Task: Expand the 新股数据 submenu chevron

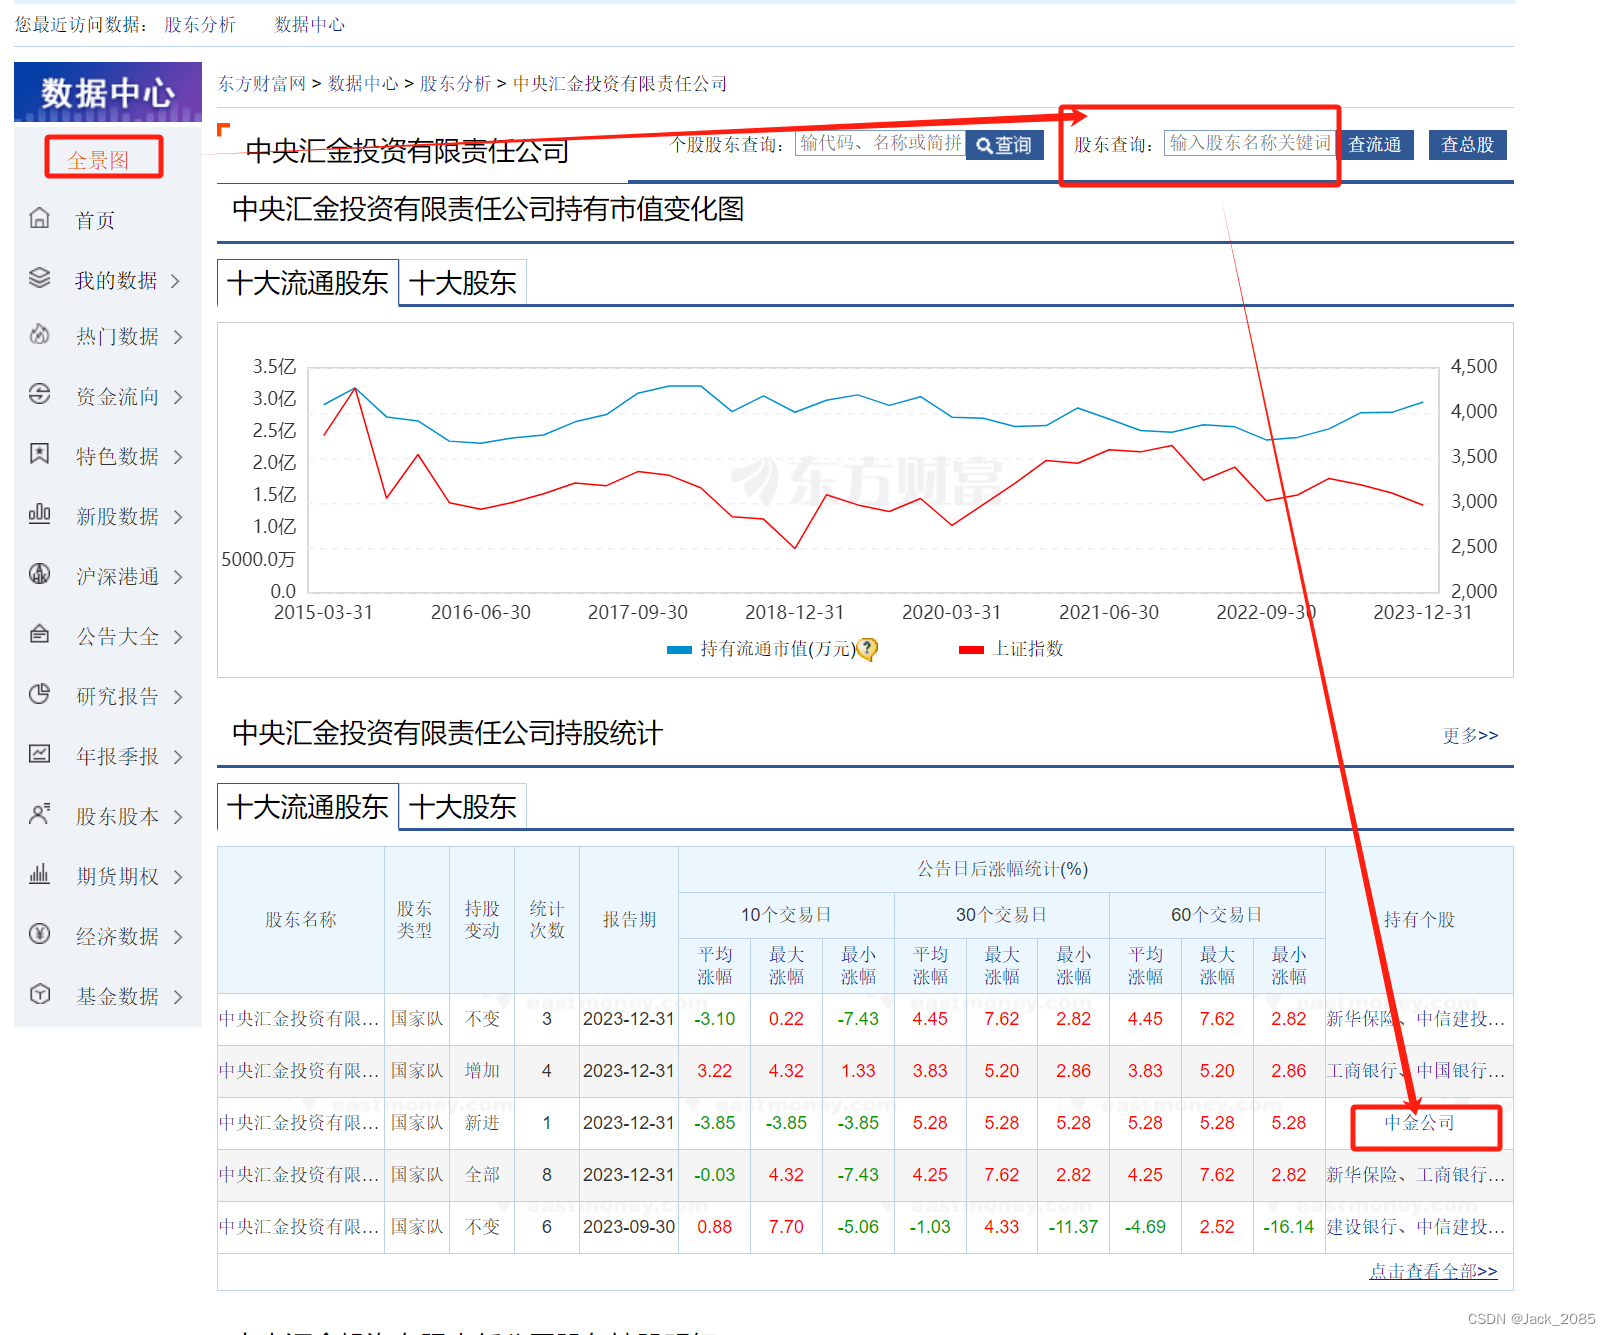Action: point(178,517)
